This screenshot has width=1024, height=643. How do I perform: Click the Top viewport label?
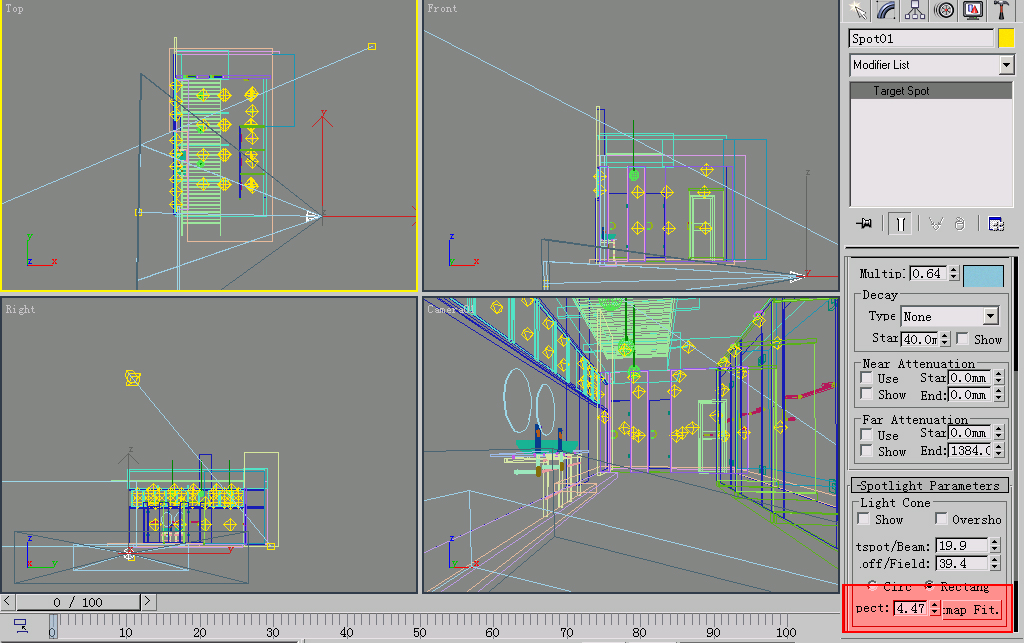[14, 8]
